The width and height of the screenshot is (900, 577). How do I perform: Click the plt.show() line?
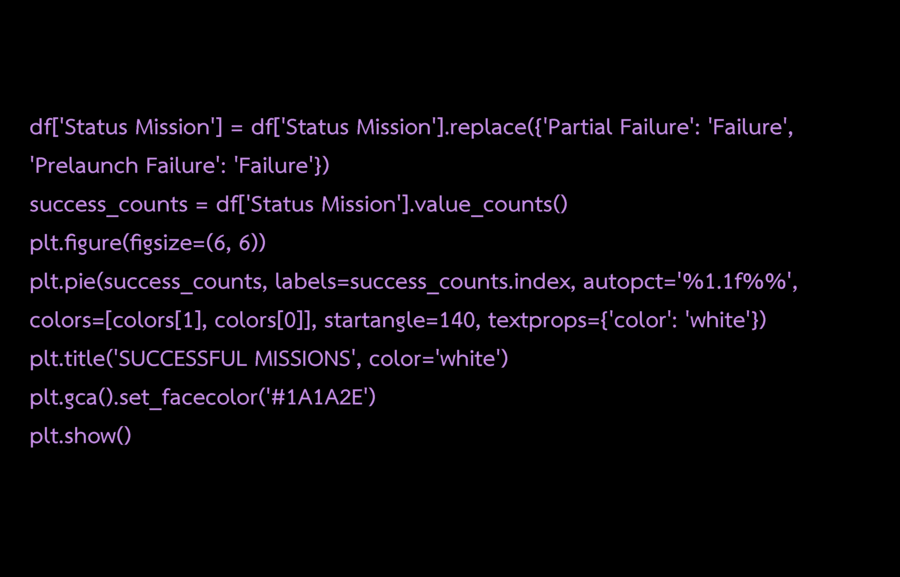(x=80, y=437)
